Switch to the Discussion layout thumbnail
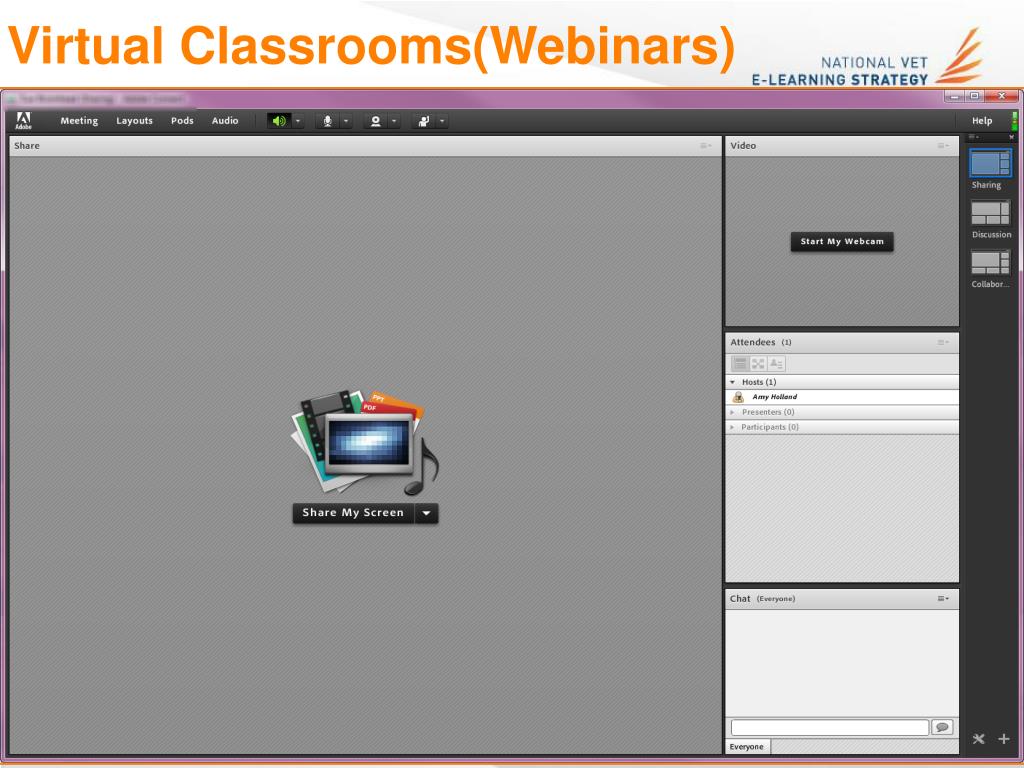Viewport: 1024px width, 768px height. point(990,213)
